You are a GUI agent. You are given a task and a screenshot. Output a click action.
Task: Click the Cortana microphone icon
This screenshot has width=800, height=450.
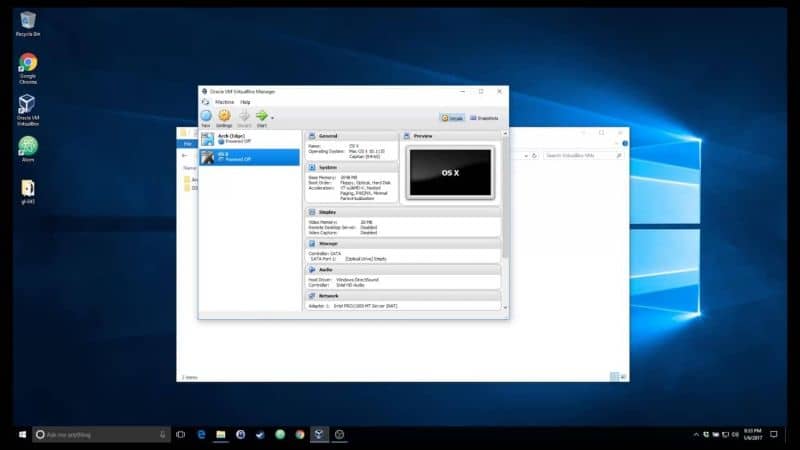pyautogui.click(x=162, y=435)
